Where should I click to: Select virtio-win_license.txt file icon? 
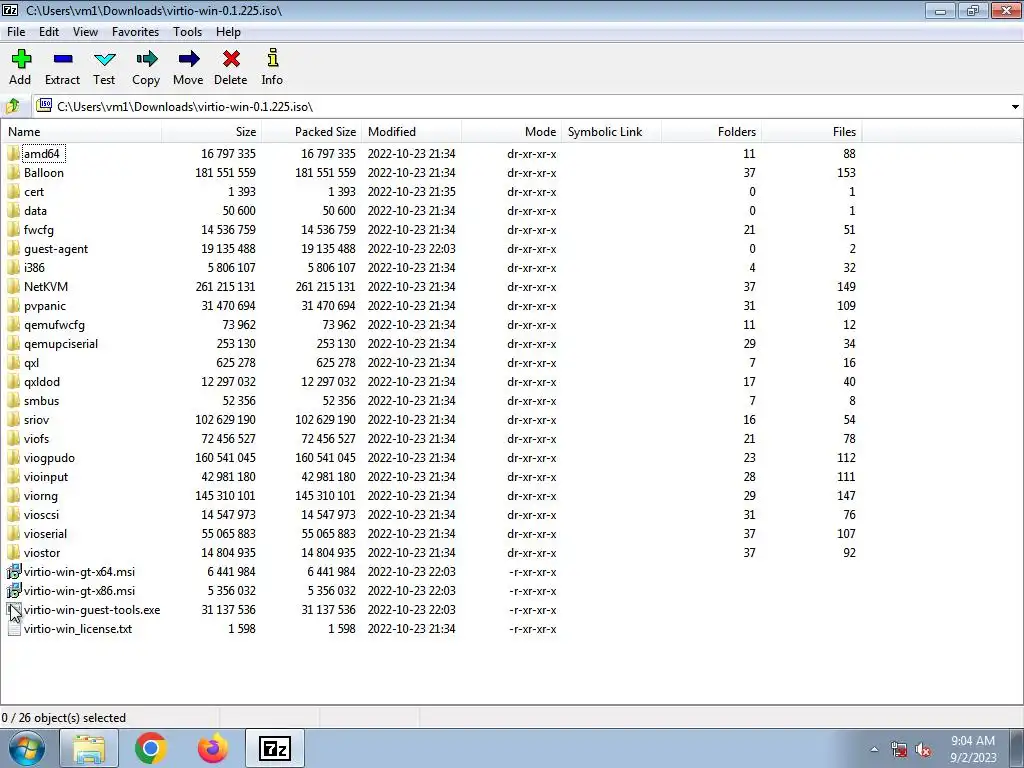click(x=14, y=629)
